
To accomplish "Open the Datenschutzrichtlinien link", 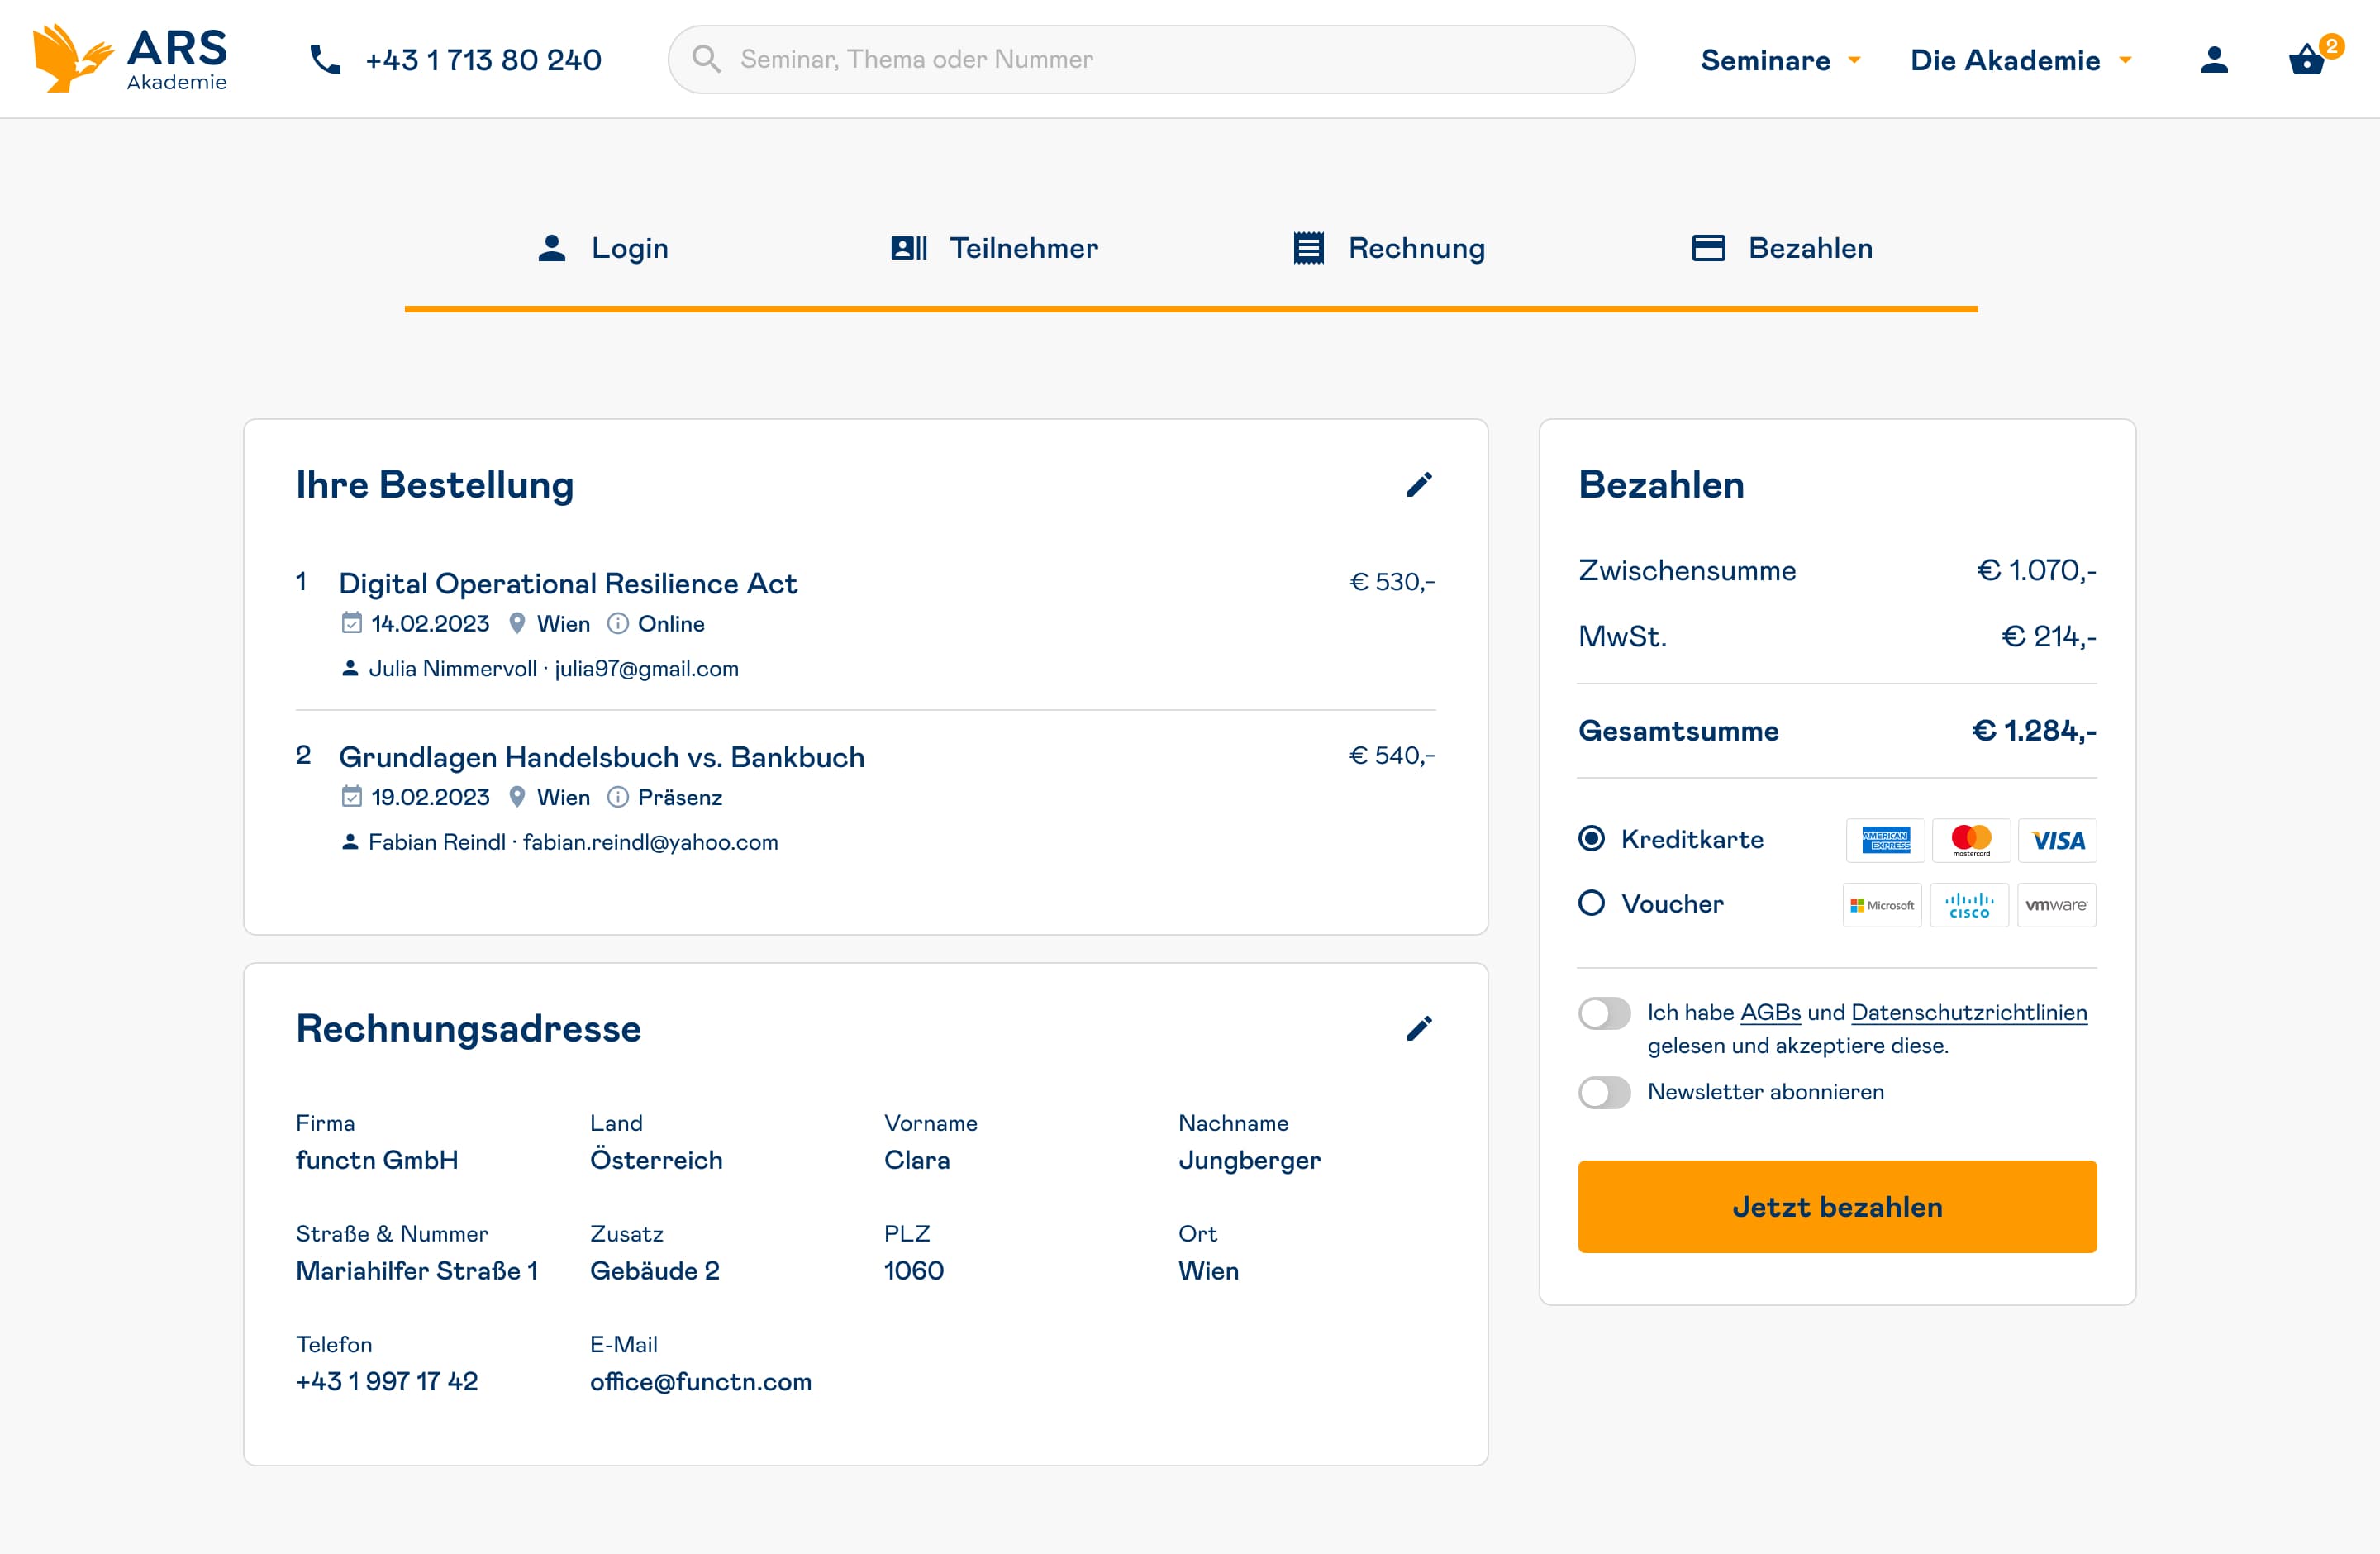I will point(1968,1013).
